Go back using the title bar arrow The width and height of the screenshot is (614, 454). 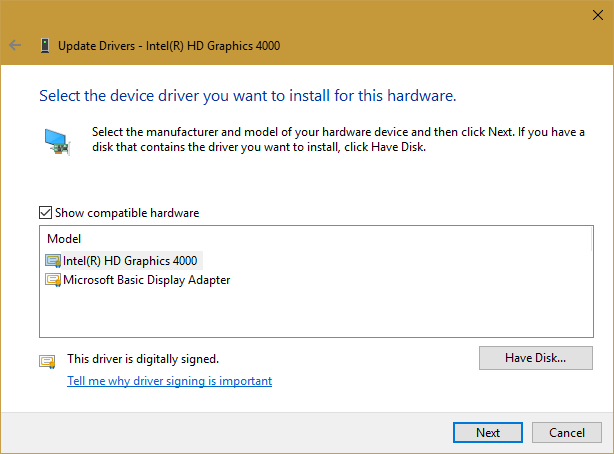click(15, 45)
